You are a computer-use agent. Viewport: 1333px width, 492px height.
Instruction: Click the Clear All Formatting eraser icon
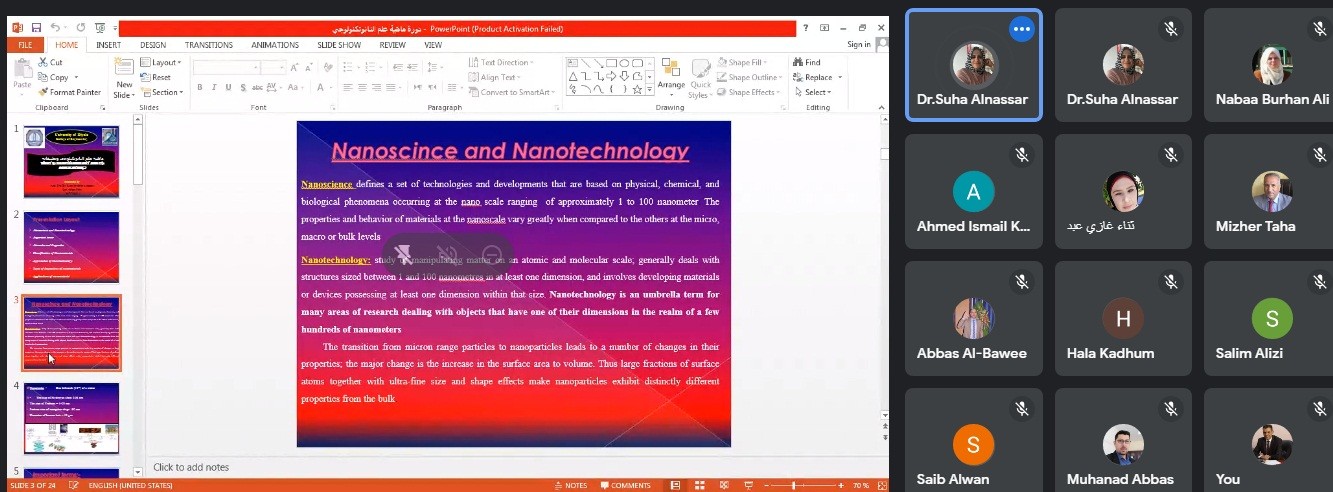(x=327, y=67)
